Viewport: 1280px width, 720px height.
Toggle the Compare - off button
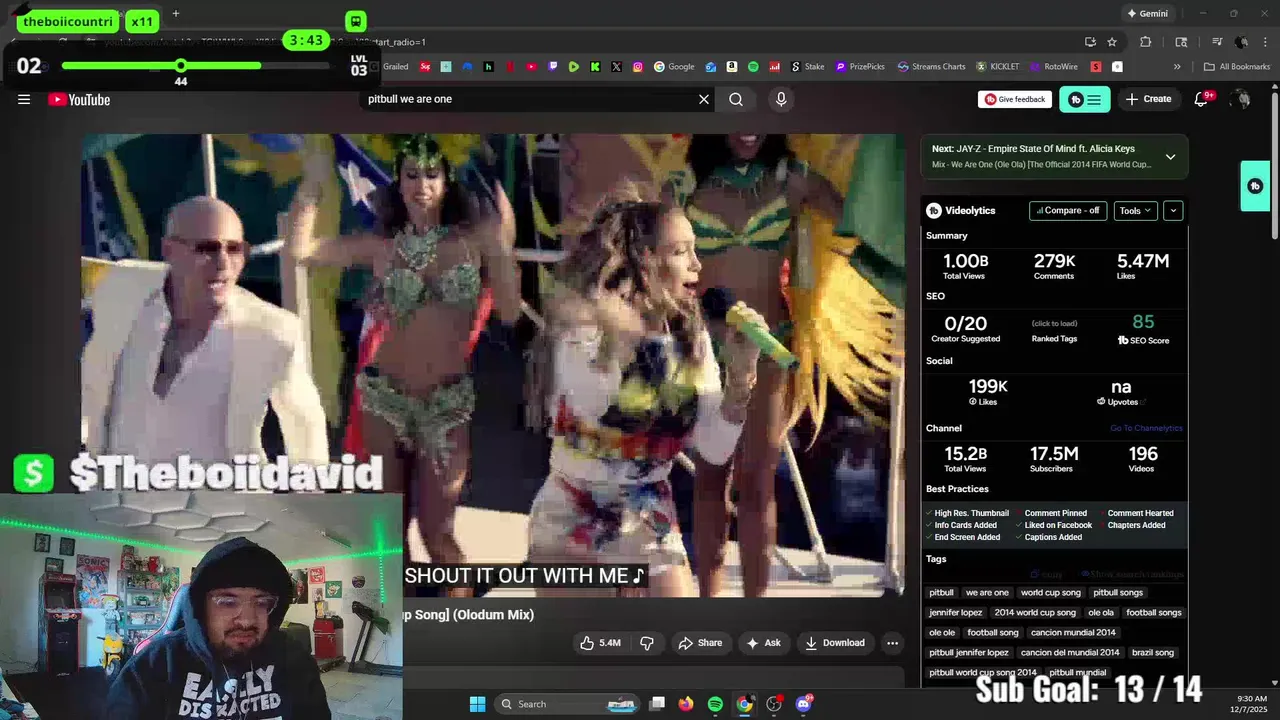(1068, 210)
